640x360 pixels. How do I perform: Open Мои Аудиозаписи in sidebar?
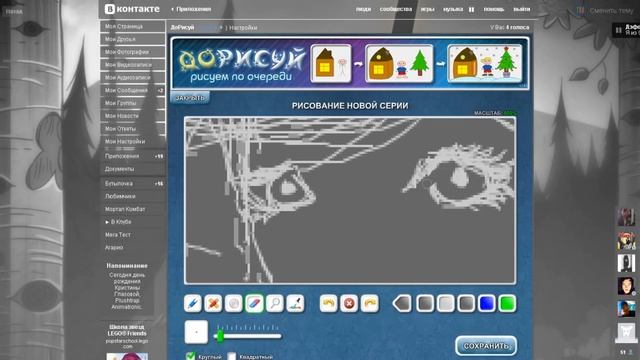coord(133,78)
